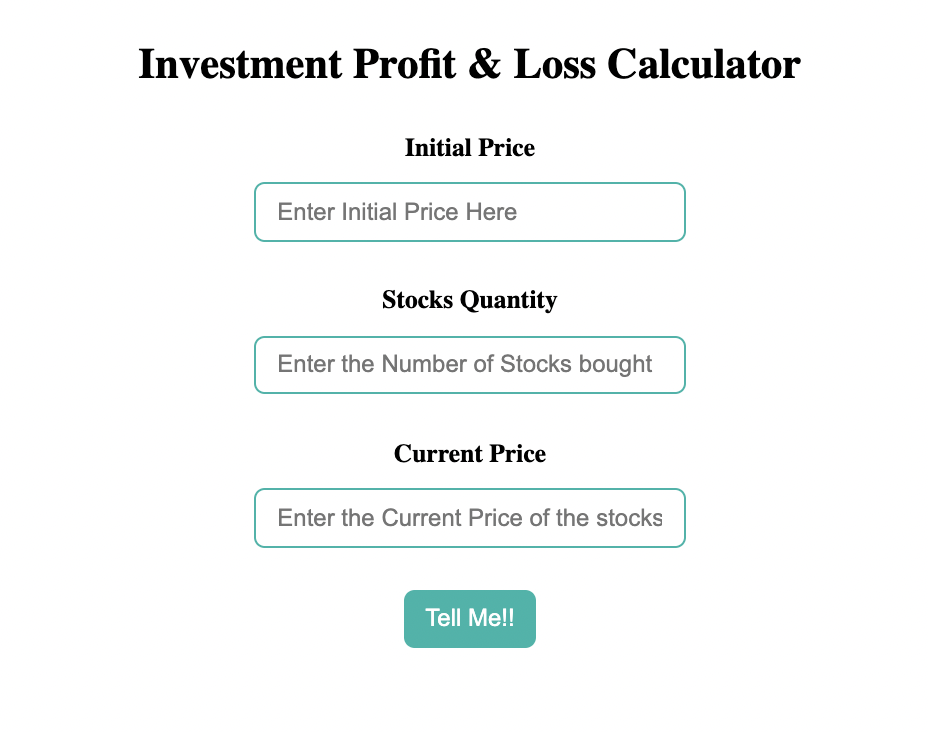This screenshot has width=928, height=732.
Task: Place cursor in the middle teal-bordered text box
Action: click(470, 365)
